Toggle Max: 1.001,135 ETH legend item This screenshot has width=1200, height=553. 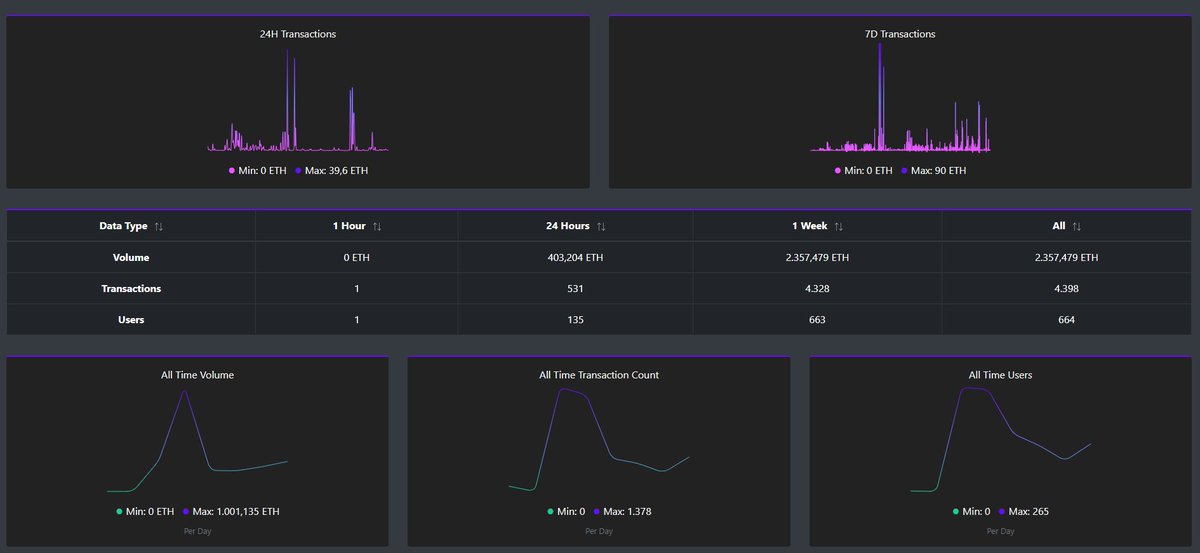231,512
